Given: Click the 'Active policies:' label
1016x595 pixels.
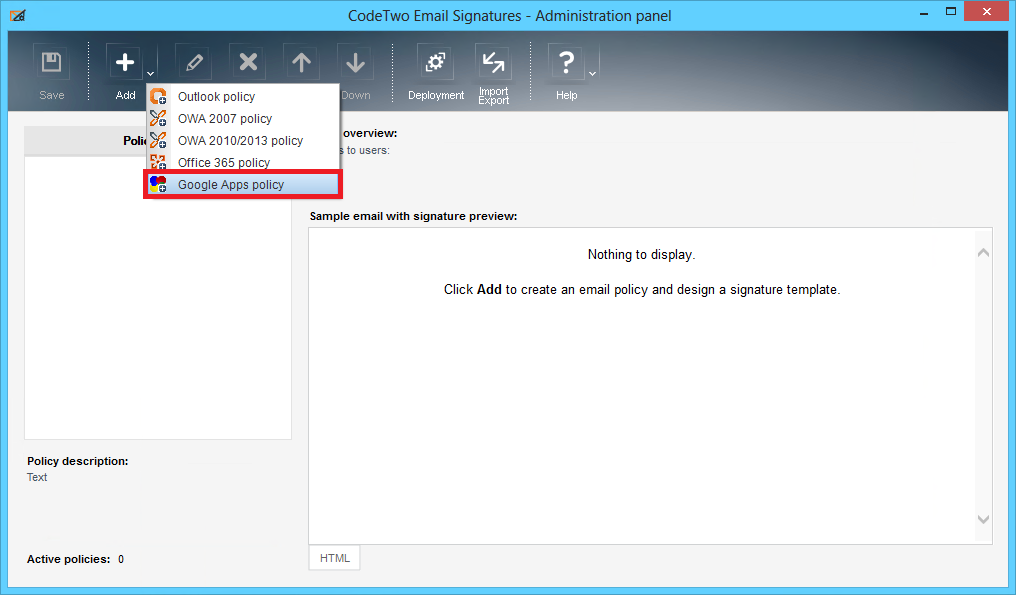Looking at the screenshot, I should click(x=68, y=559).
